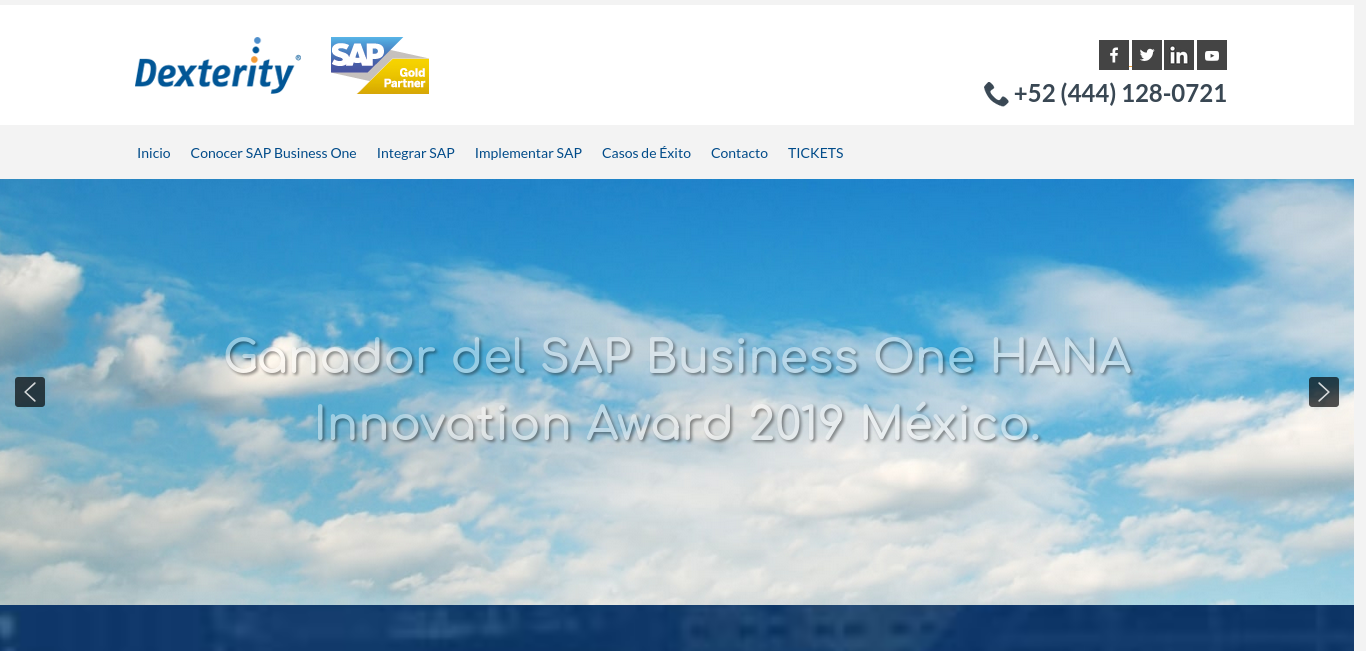Show the previous slide with left arrow

30,392
